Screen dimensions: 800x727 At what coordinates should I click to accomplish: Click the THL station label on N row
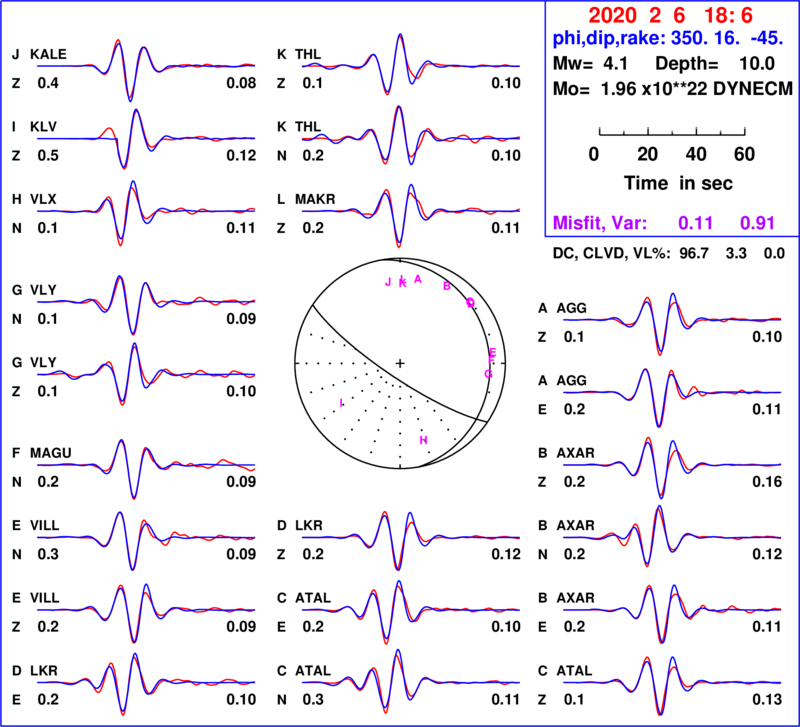308,127
